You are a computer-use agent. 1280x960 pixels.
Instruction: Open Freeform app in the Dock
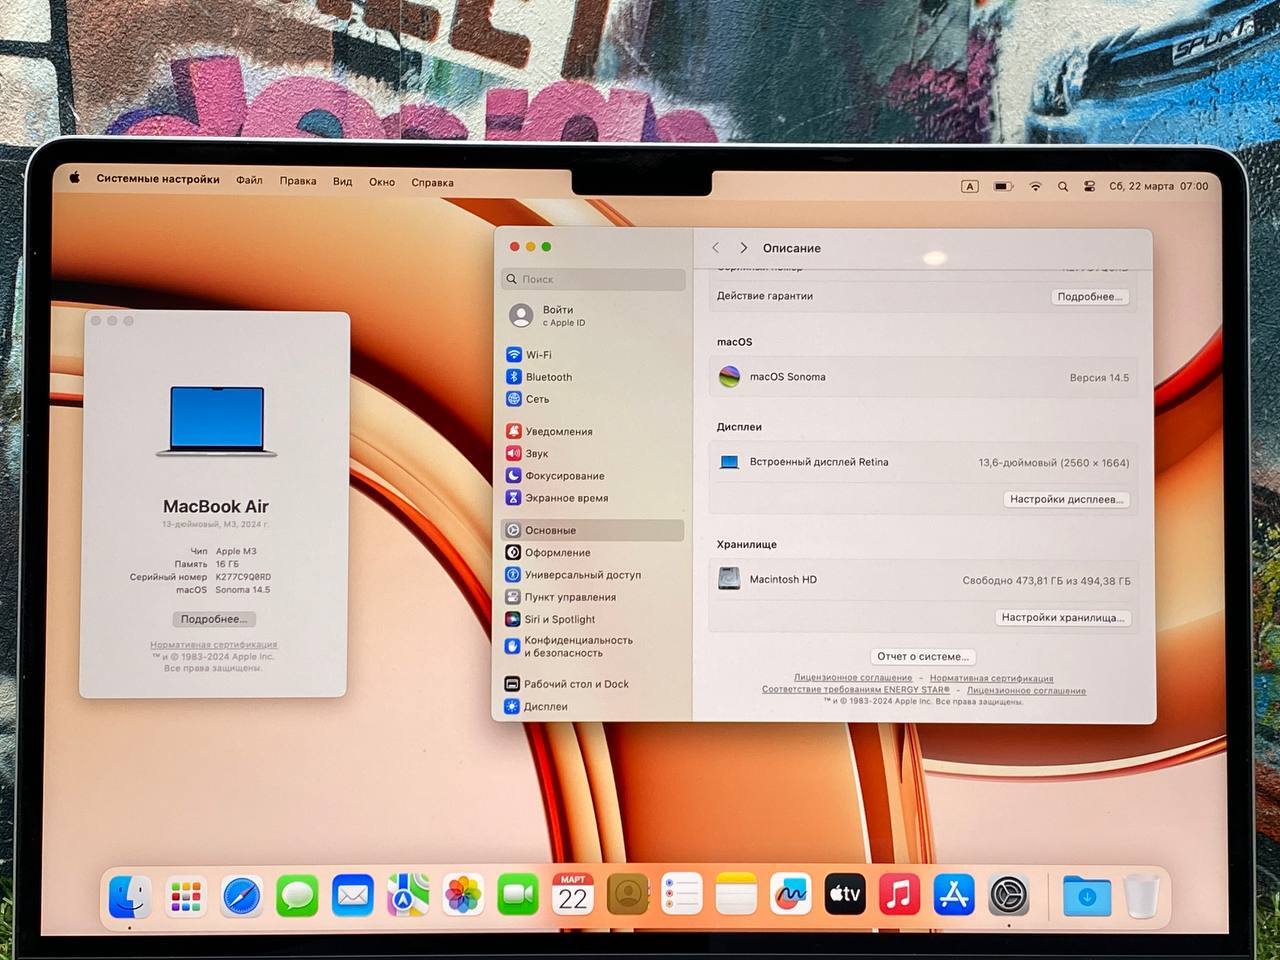click(790, 894)
